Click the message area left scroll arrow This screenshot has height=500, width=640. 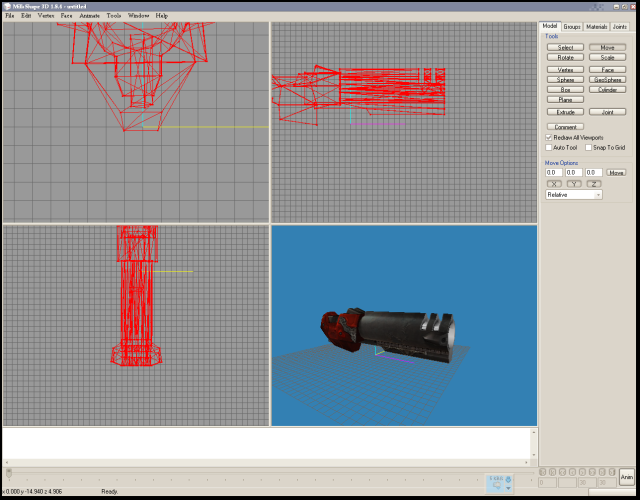[x=7, y=462]
